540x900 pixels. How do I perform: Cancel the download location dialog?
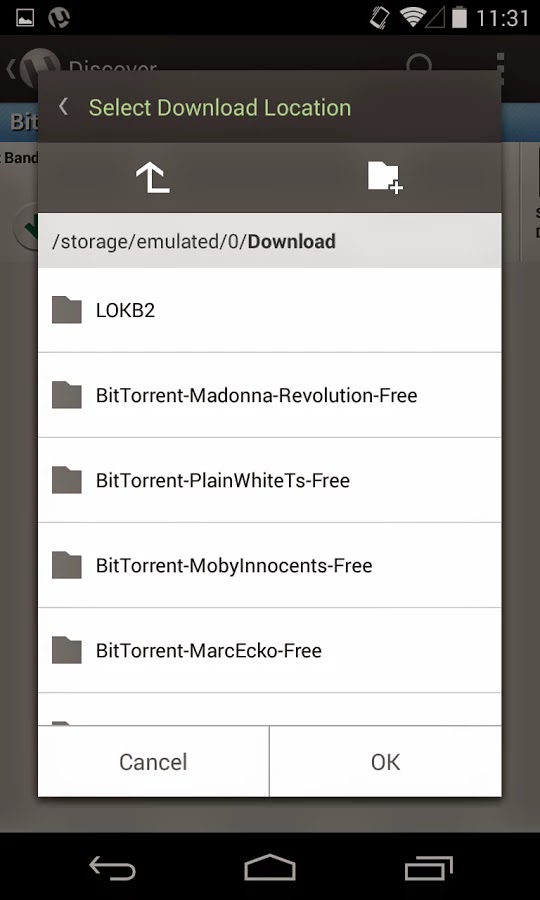tap(153, 762)
